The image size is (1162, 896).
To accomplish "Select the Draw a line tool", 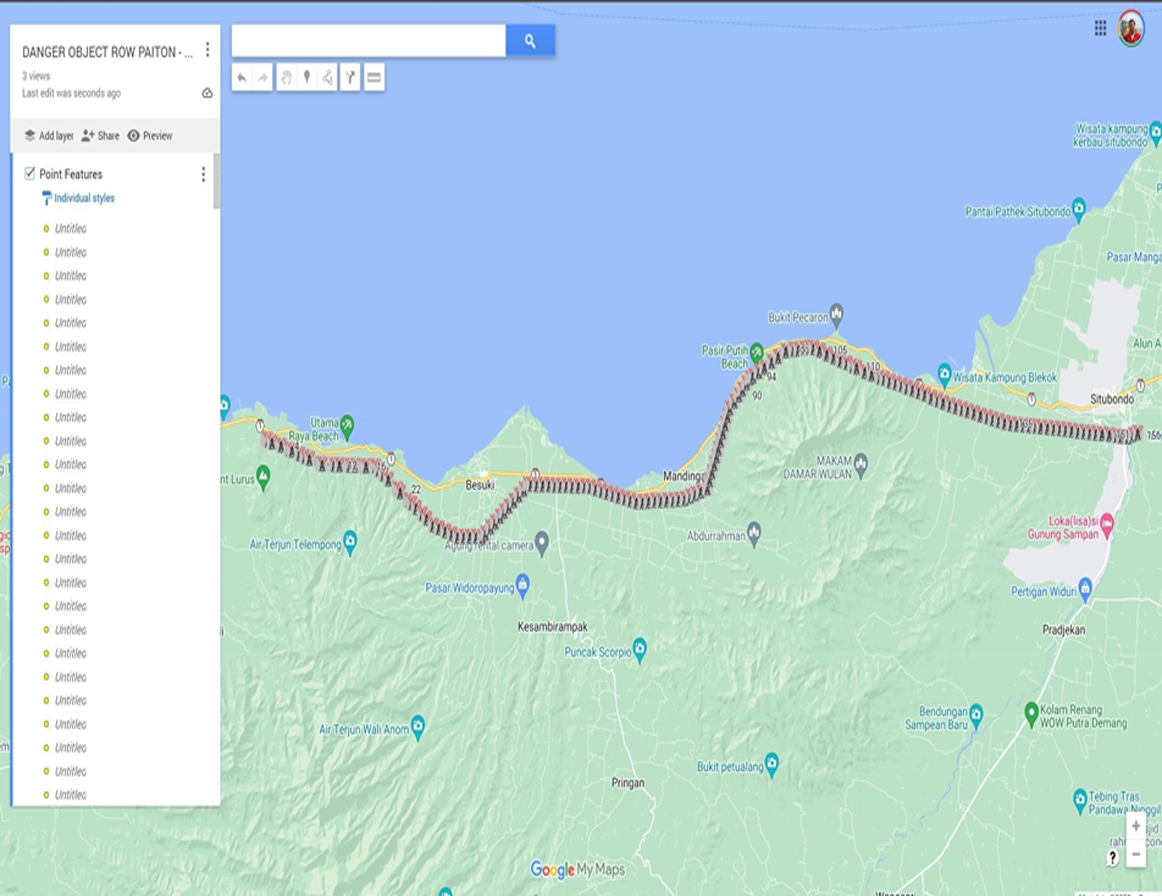I will click(x=327, y=78).
